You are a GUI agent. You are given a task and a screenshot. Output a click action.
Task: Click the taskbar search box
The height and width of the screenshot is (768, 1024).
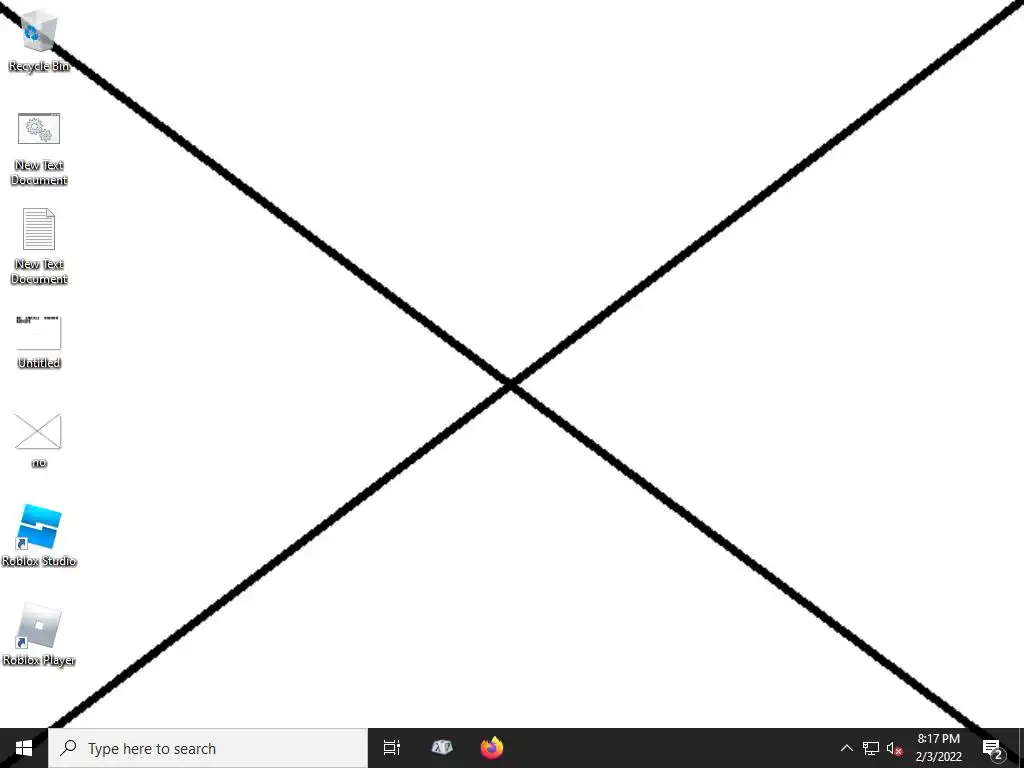pyautogui.click(x=208, y=748)
